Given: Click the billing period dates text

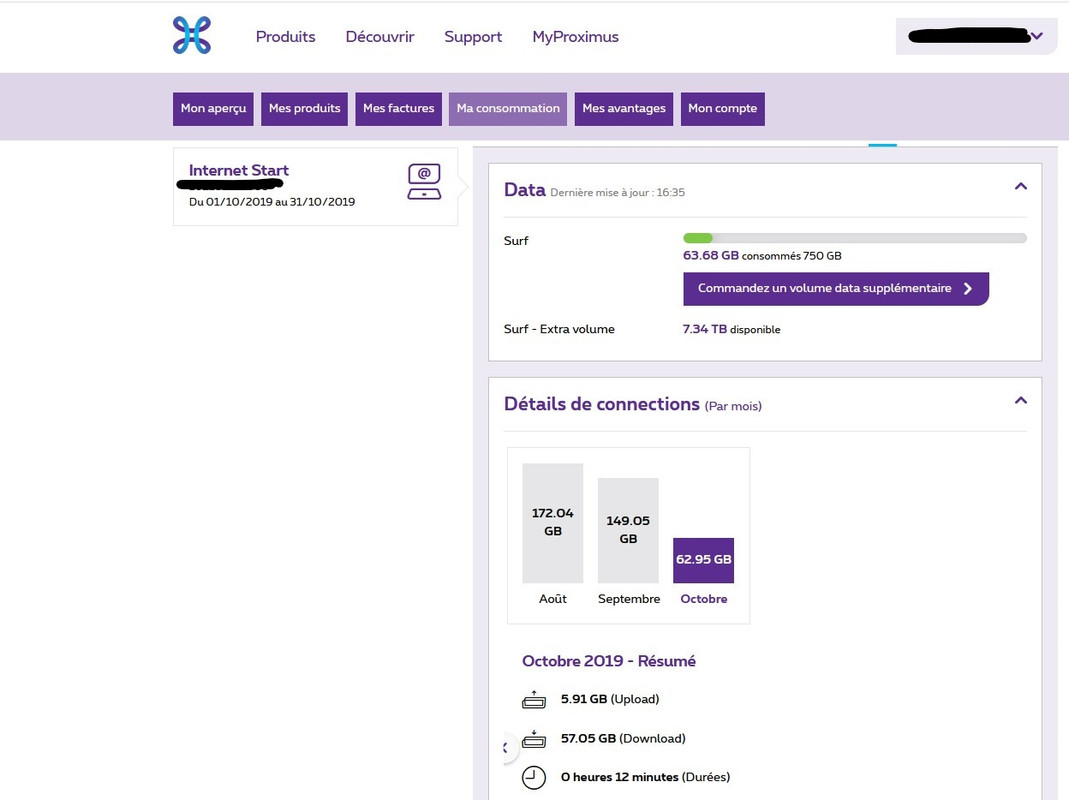Looking at the screenshot, I should pyautogui.click(x=272, y=202).
